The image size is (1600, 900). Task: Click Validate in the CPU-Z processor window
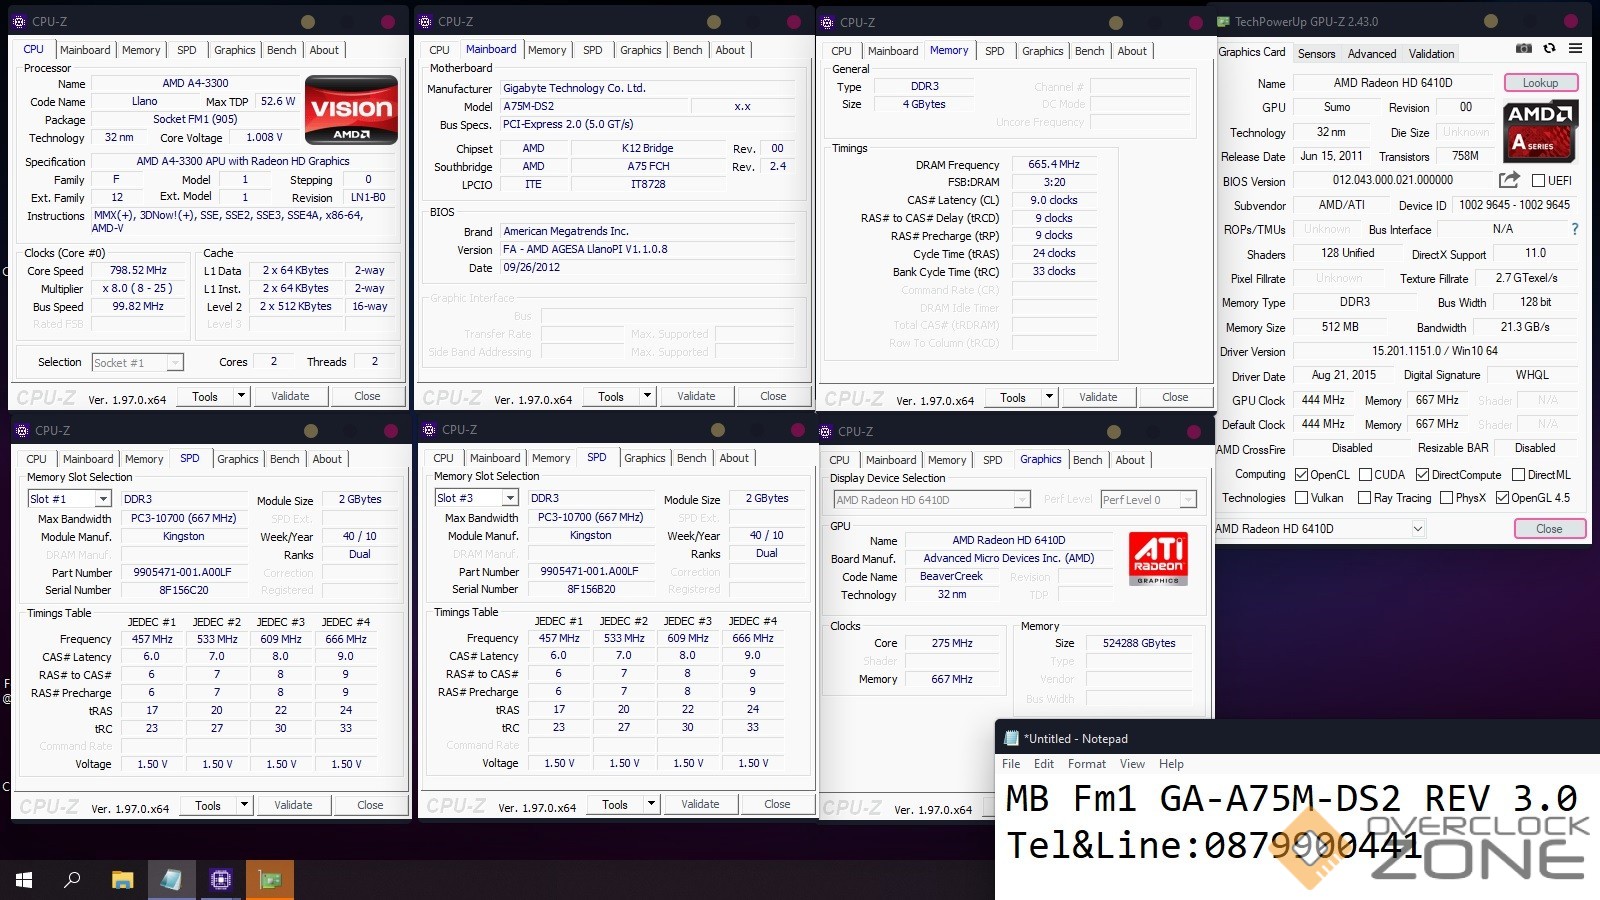[x=290, y=396]
